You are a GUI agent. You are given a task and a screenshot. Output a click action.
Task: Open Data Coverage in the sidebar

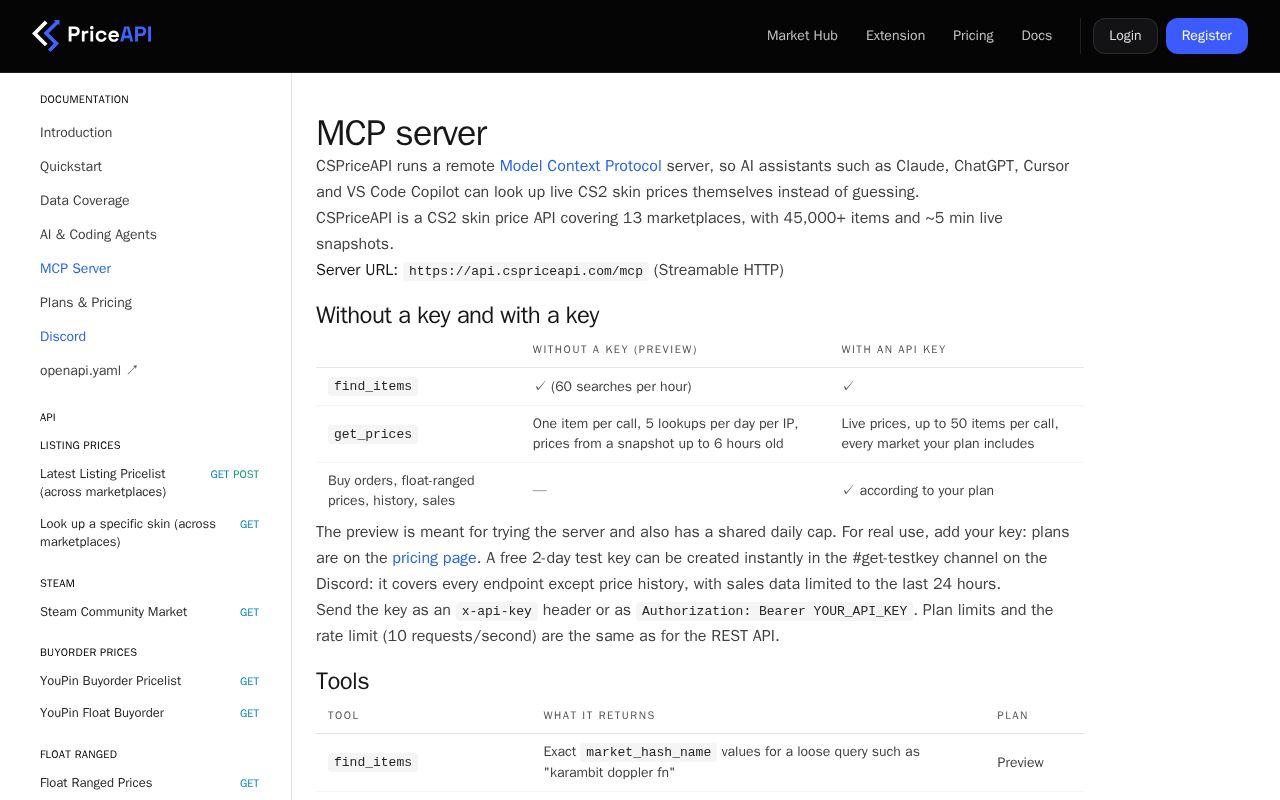click(x=85, y=200)
